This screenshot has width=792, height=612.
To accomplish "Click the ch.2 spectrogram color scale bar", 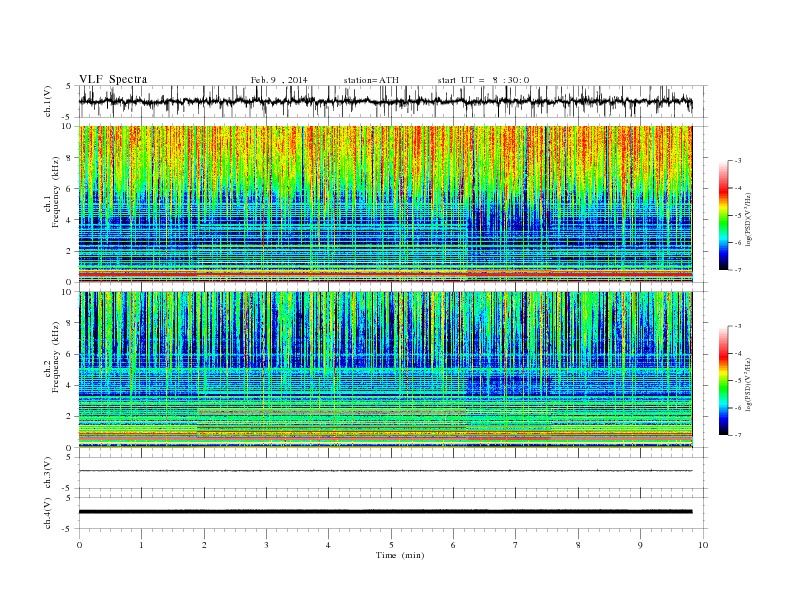I will click(723, 380).
